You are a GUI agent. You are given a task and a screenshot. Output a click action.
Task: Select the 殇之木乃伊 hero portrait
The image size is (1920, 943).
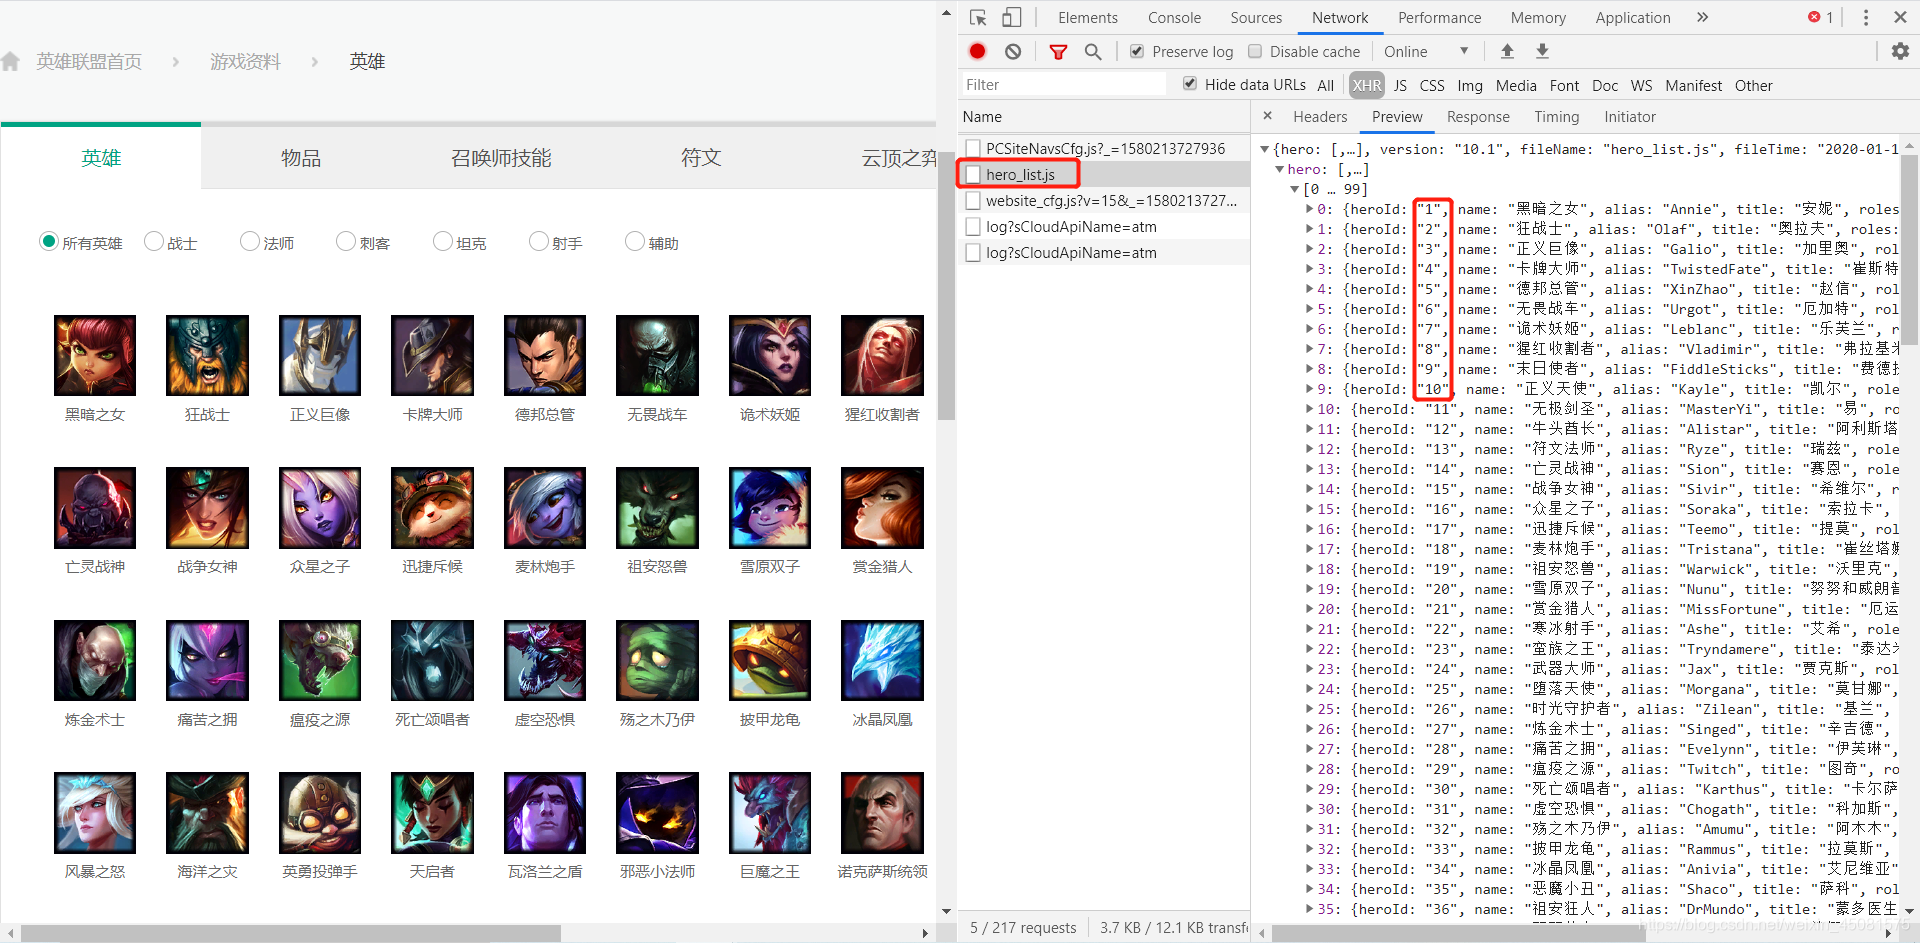tap(657, 660)
